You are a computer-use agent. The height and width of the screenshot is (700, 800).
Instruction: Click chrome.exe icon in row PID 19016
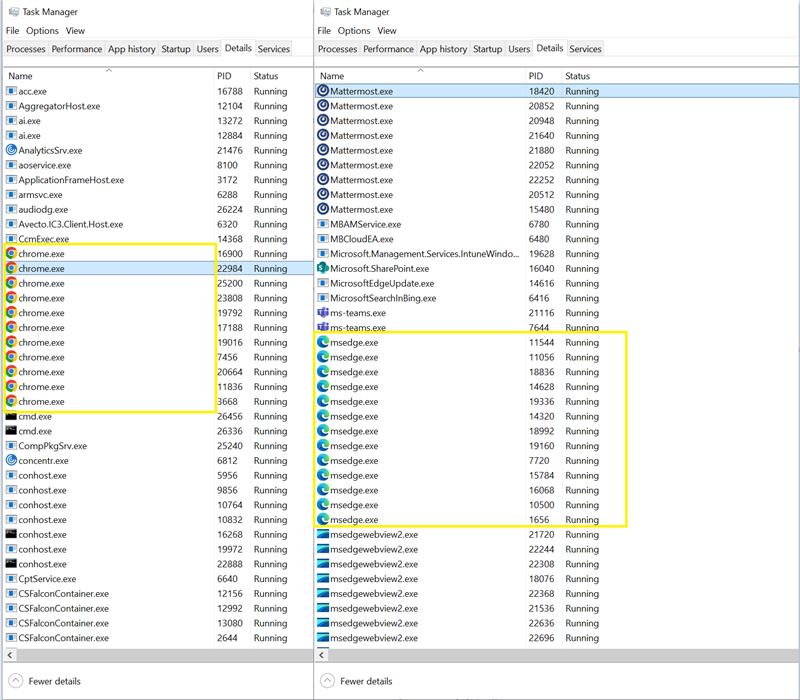tap(11, 342)
